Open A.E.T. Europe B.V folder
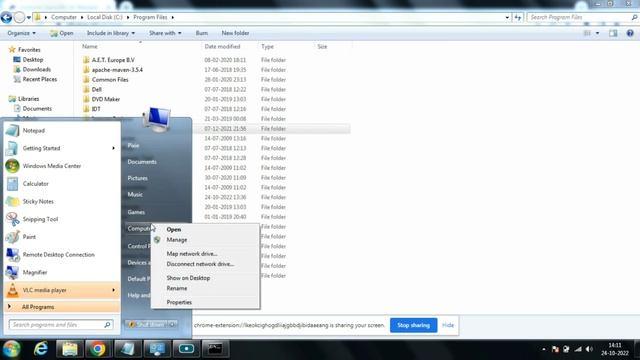Viewport: 640px width, 360px height. click(x=113, y=60)
